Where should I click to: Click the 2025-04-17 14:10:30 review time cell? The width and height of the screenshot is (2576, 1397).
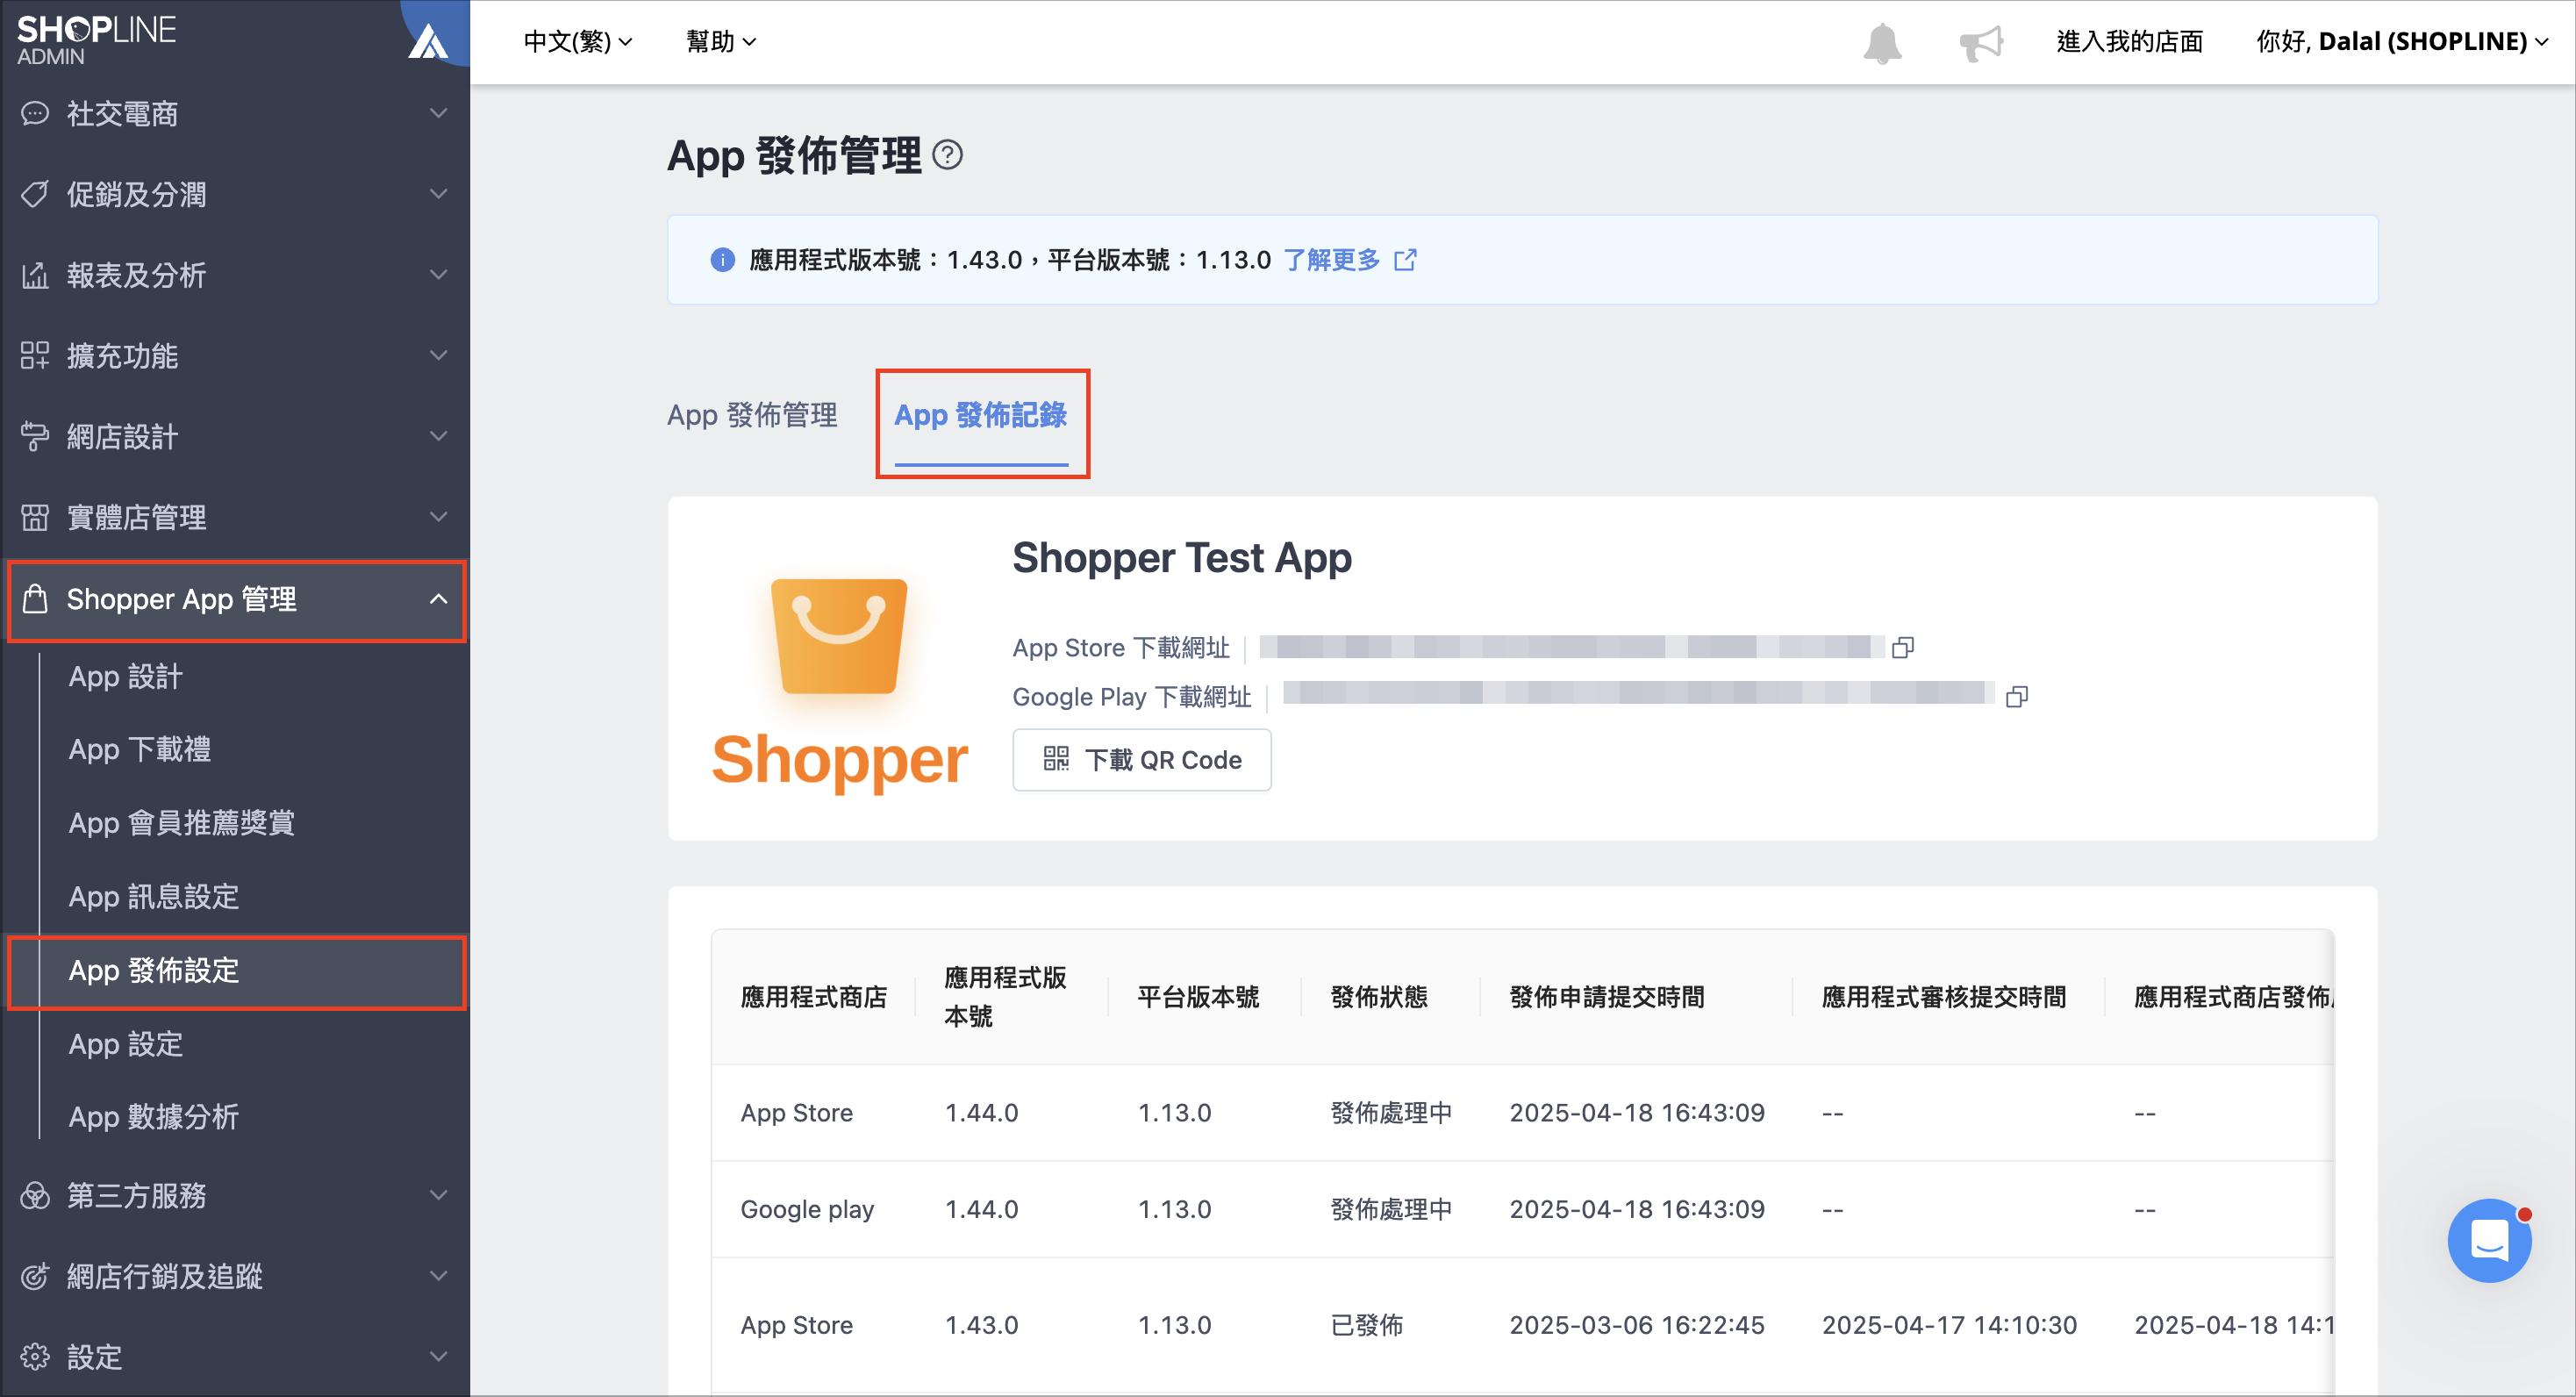click(1949, 1325)
